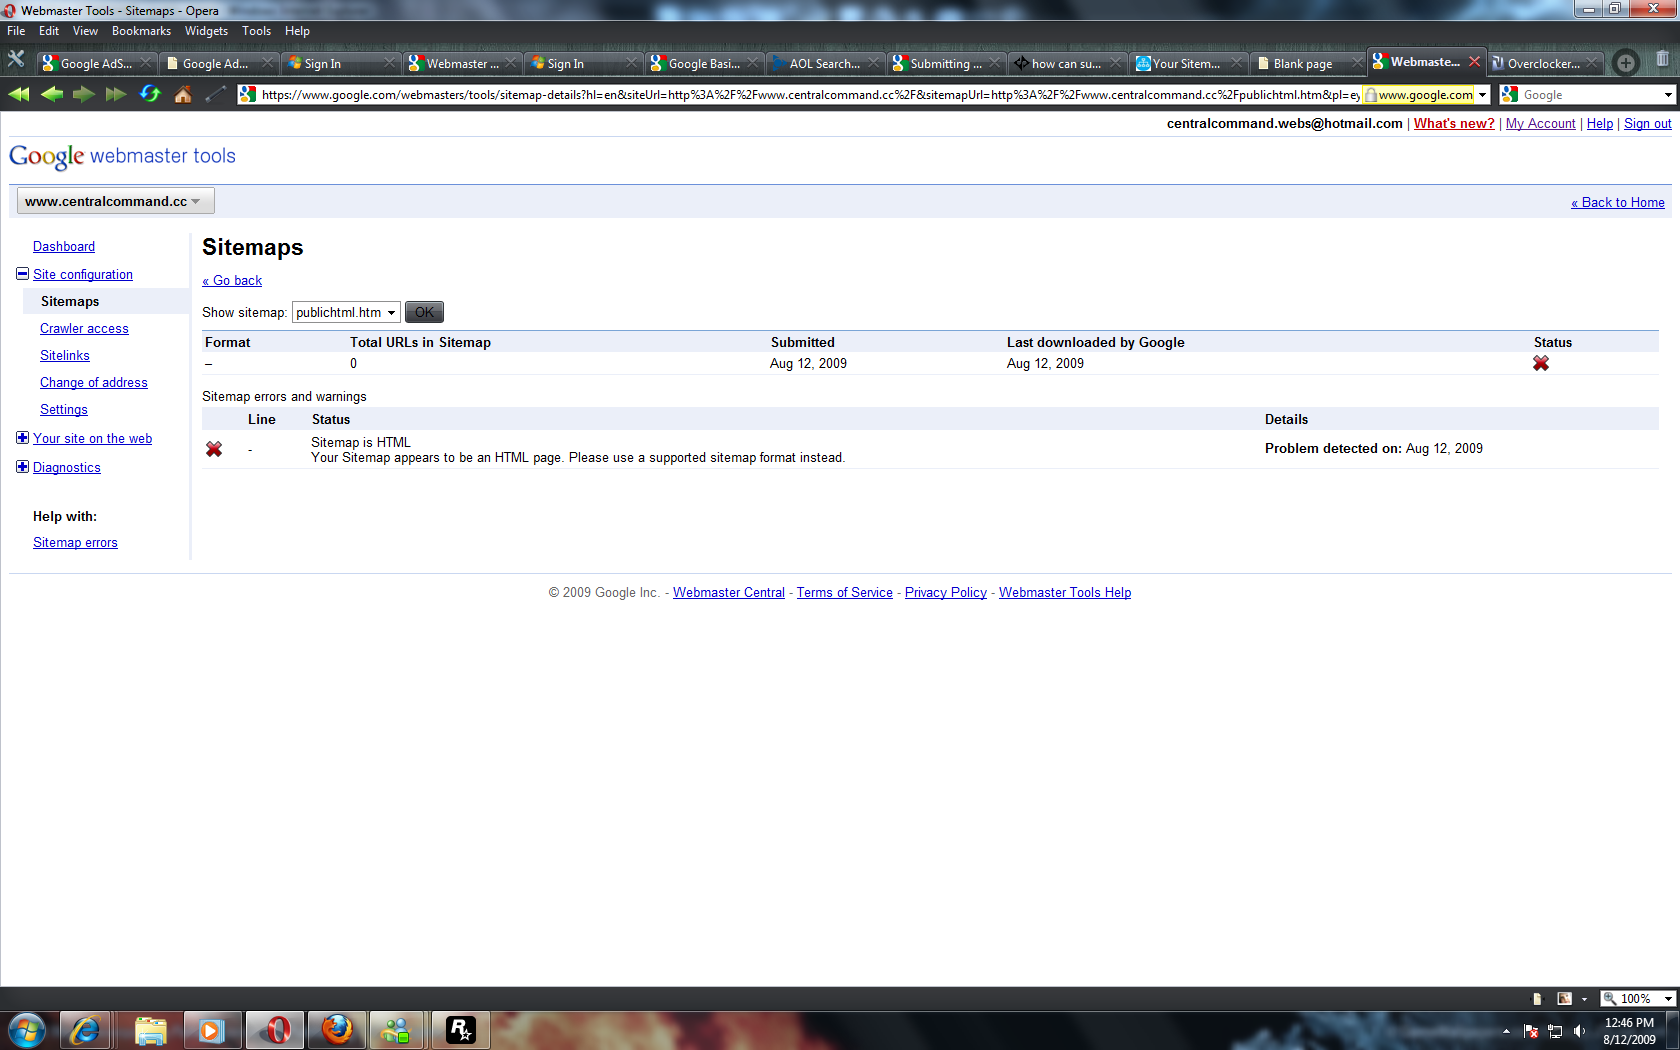Click the Rewind navigation icon
Screen dimensions: 1680x1050
(18, 94)
